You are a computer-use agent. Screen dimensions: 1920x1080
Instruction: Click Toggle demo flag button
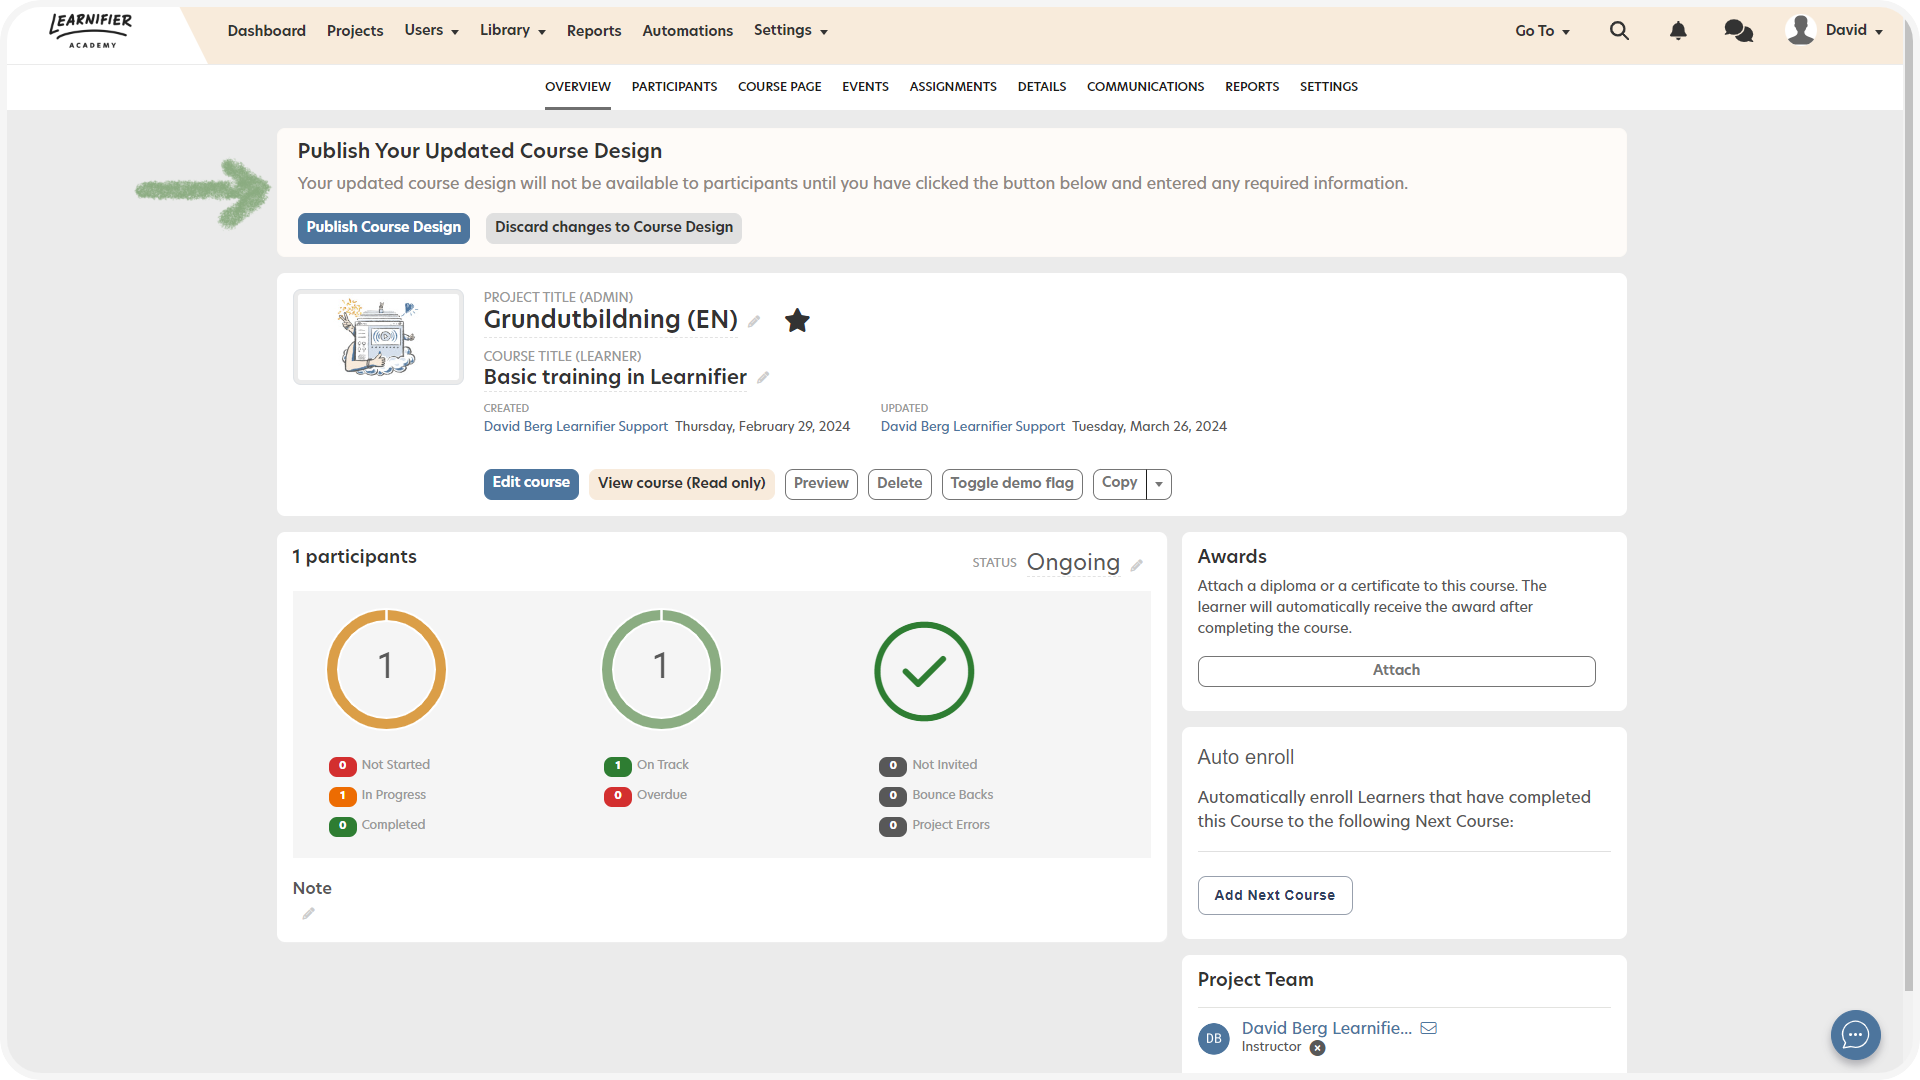[x=1012, y=484]
